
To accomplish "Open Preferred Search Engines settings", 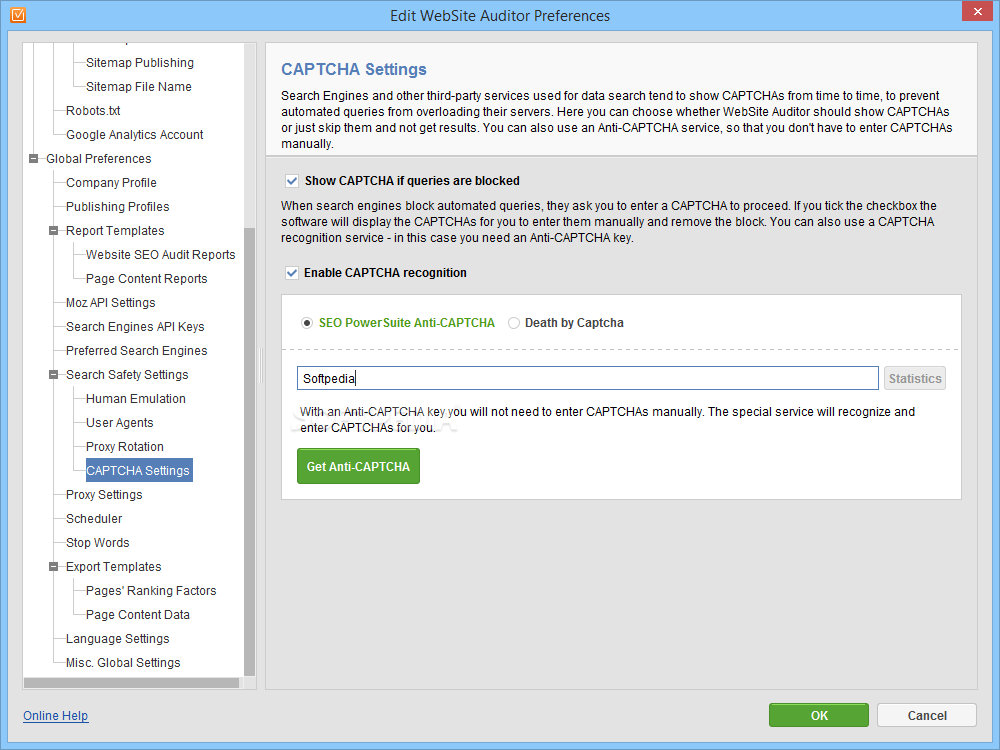I will [x=136, y=351].
